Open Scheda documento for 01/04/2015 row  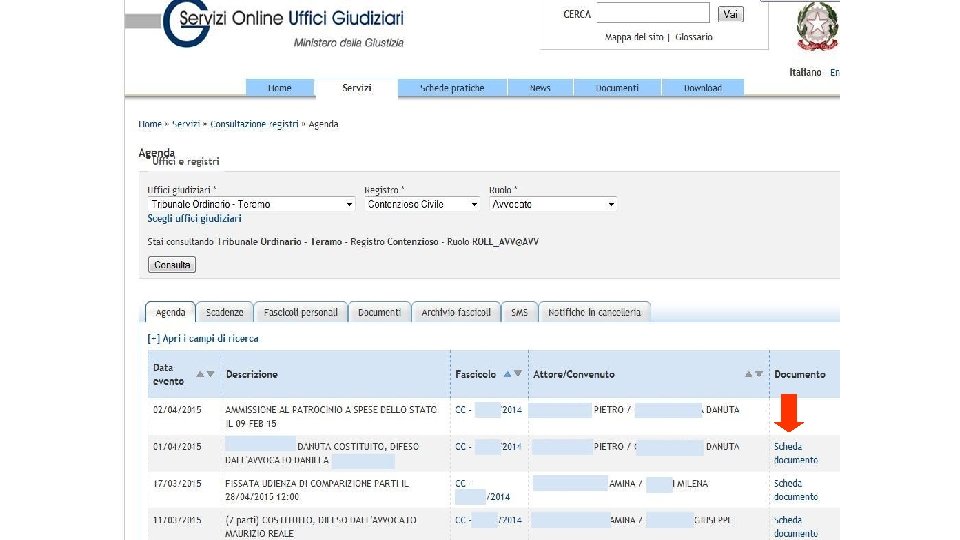[x=796, y=453]
